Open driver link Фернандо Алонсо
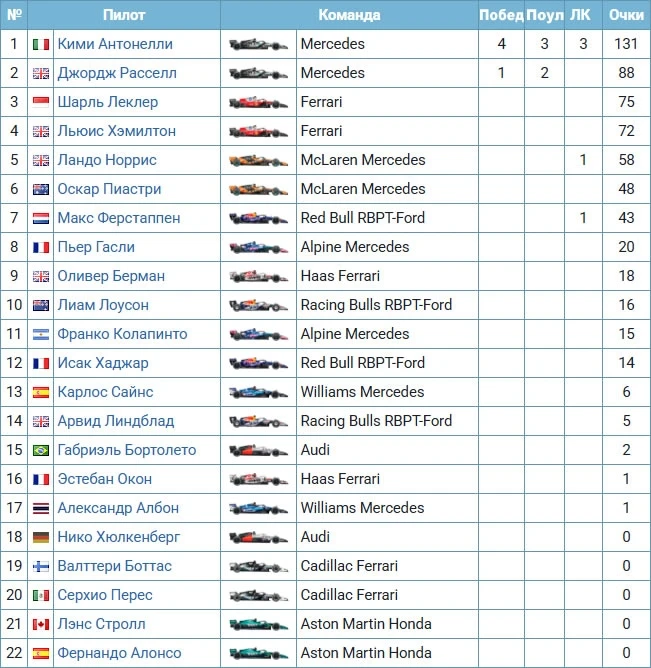Viewport: 651px width, 668px height. click(x=119, y=653)
